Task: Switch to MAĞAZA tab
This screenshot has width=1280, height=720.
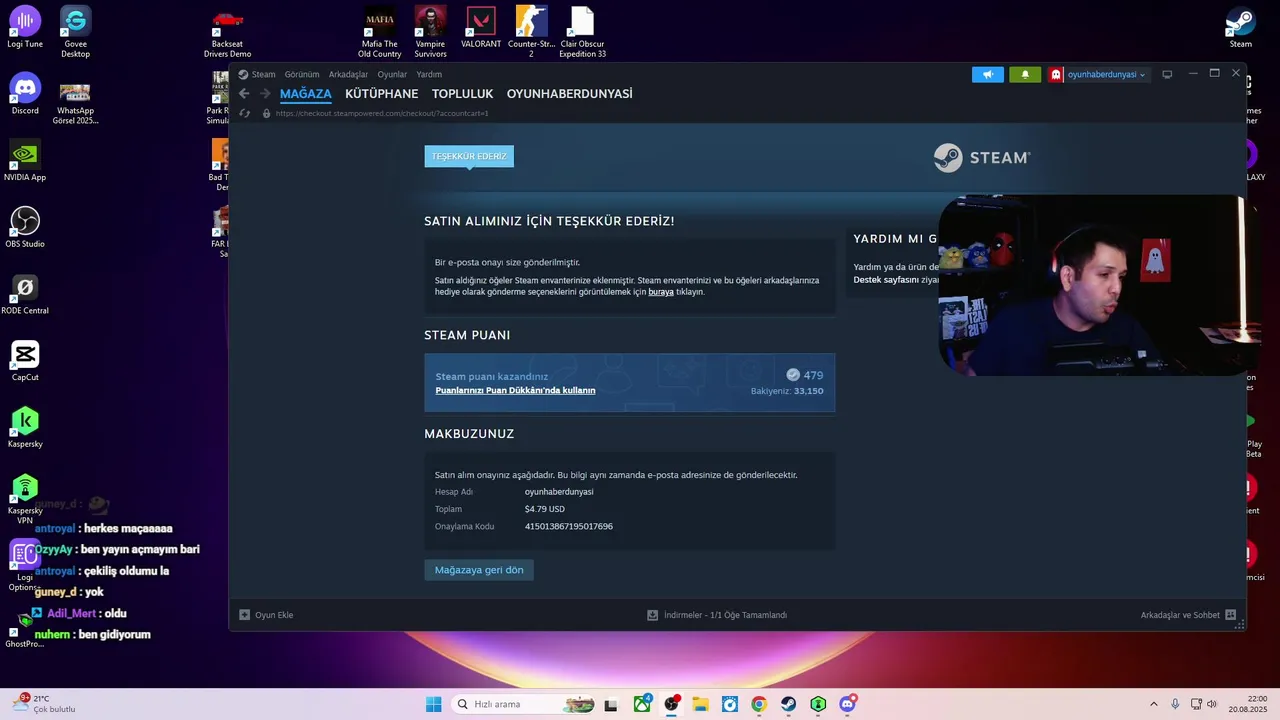Action: (x=306, y=94)
